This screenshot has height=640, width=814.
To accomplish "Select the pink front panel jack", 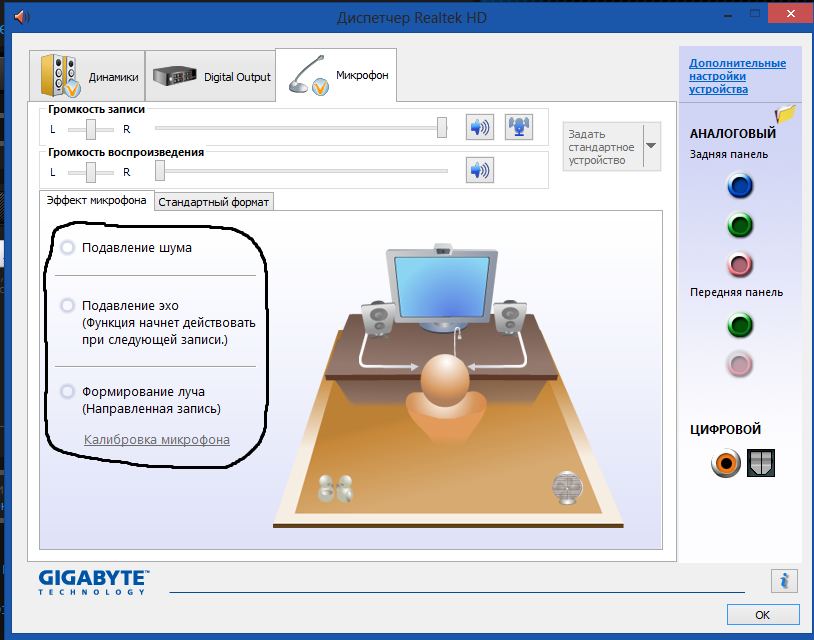I will point(740,364).
